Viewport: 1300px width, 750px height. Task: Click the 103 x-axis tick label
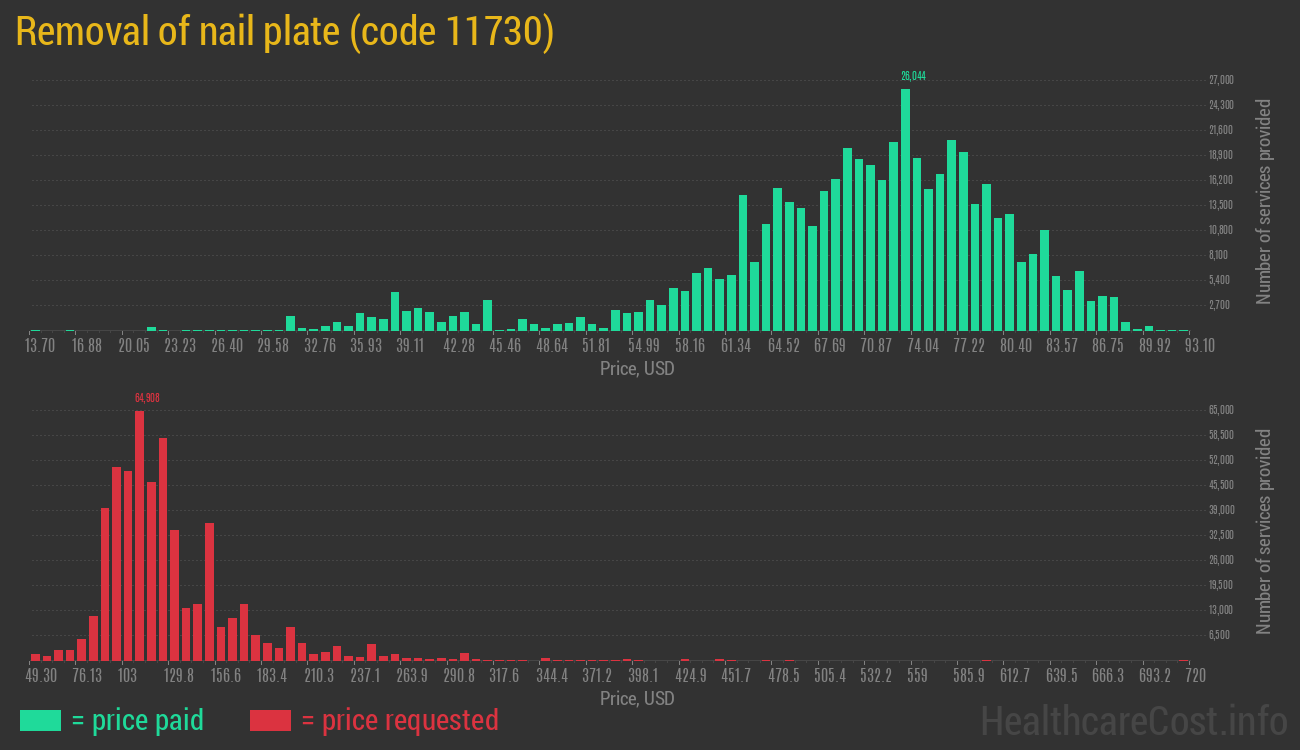(x=127, y=676)
